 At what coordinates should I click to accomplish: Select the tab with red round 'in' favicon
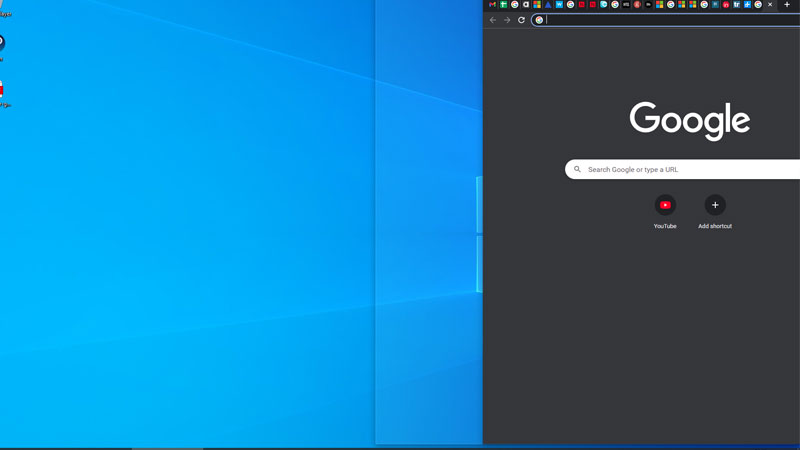(726, 5)
